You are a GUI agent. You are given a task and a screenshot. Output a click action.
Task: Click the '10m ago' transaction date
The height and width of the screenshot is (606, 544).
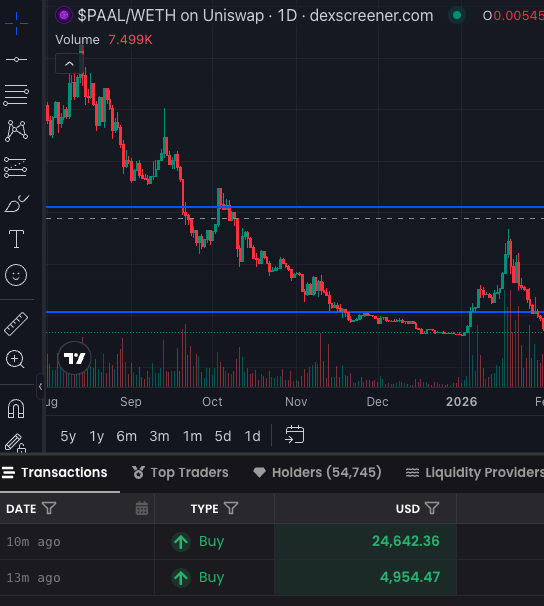tap(34, 542)
